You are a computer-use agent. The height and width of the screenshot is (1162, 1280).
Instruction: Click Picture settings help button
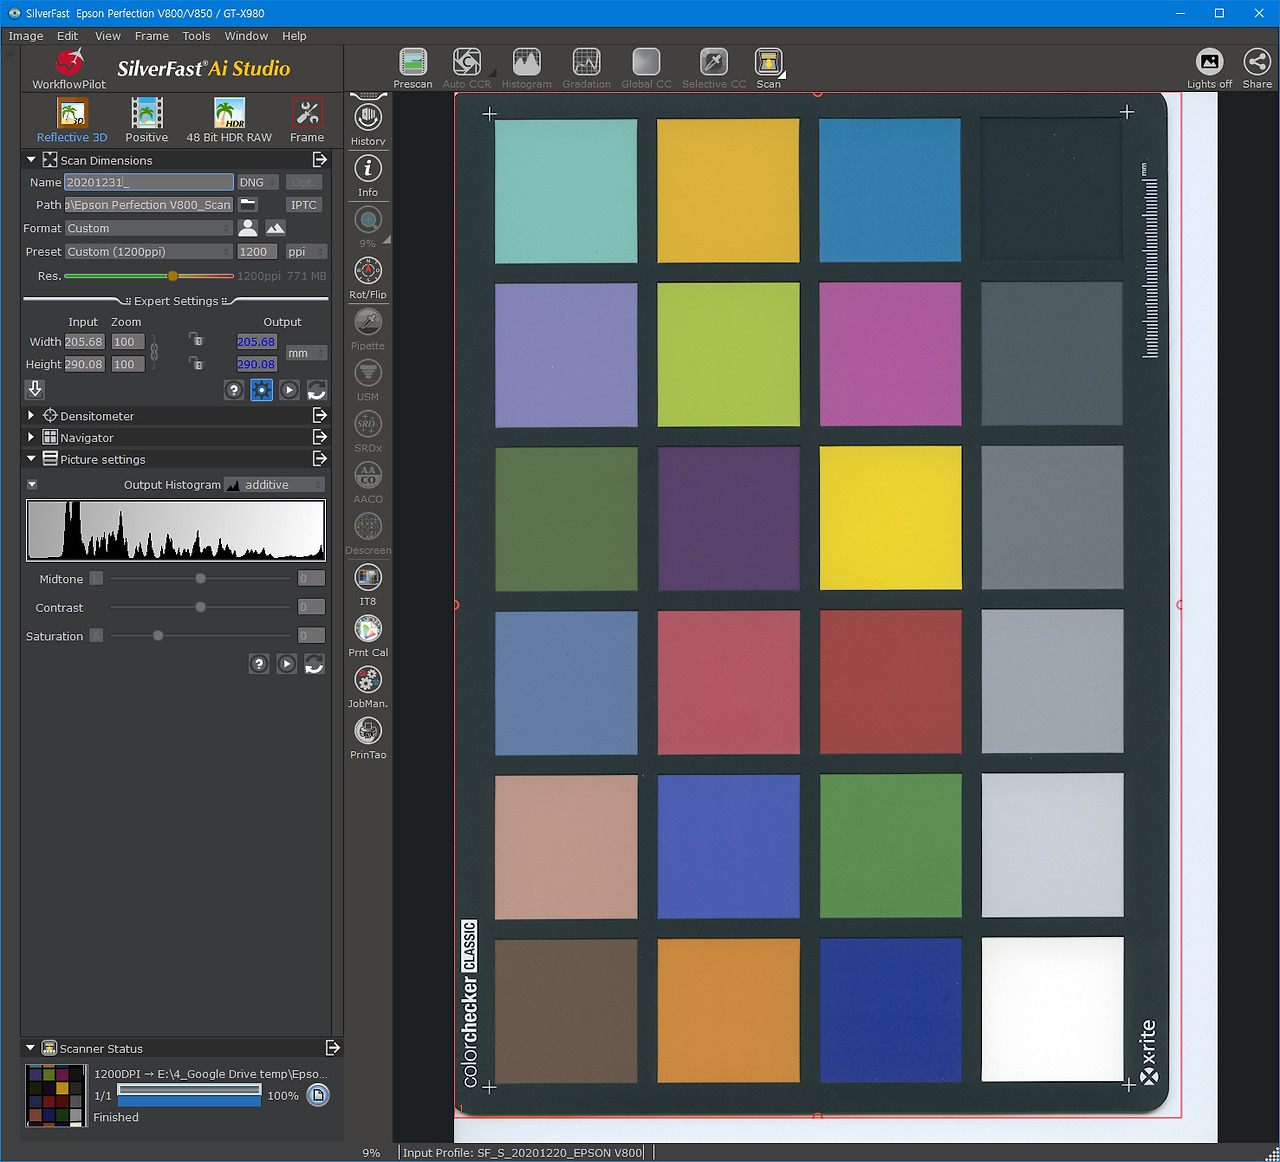(259, 664)
